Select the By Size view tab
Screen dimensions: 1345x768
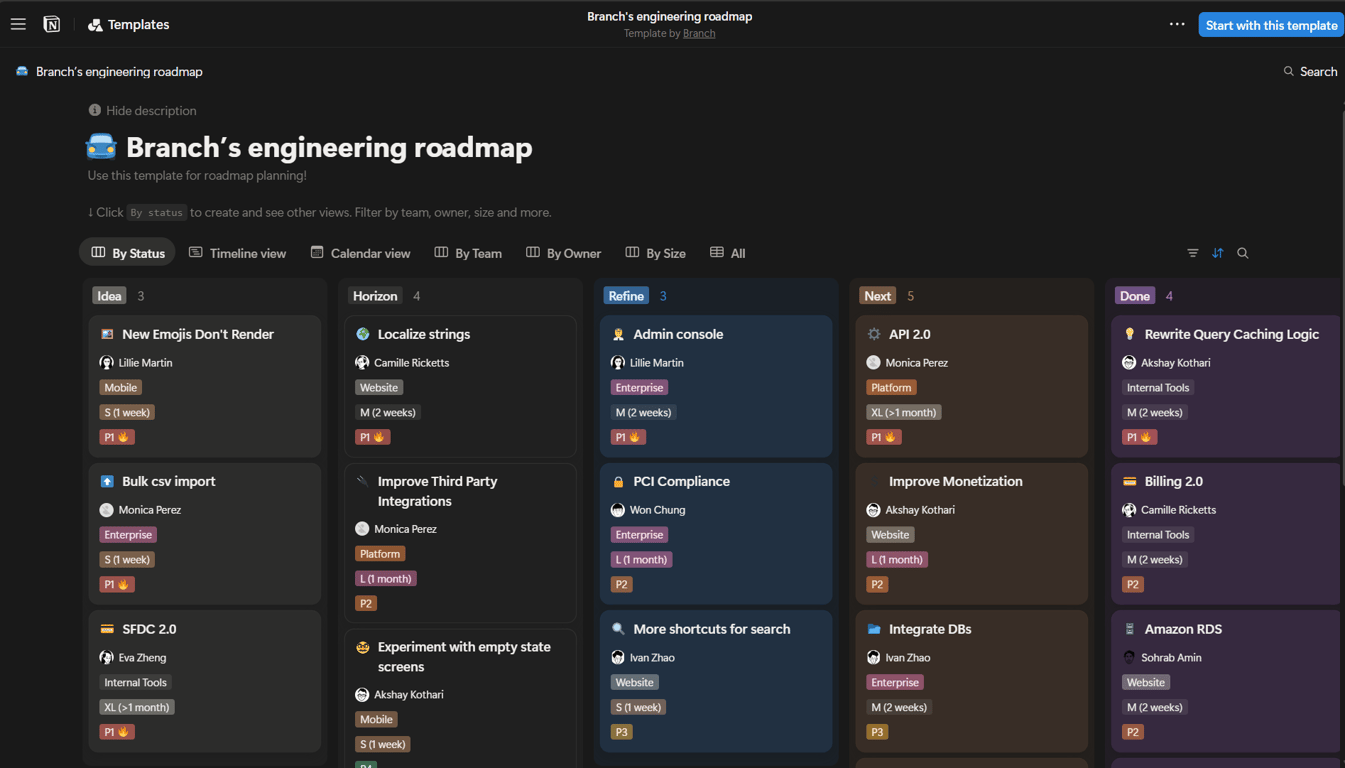[x=656, y=253]
